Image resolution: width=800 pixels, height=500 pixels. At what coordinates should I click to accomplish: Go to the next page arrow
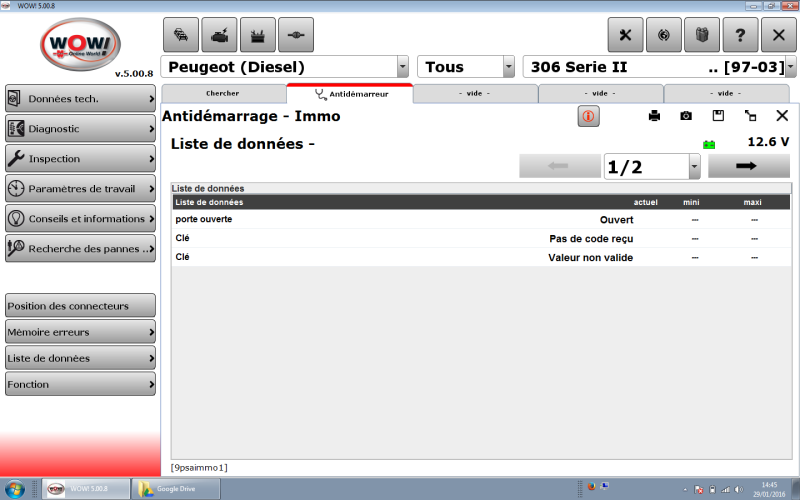[748, 166]
